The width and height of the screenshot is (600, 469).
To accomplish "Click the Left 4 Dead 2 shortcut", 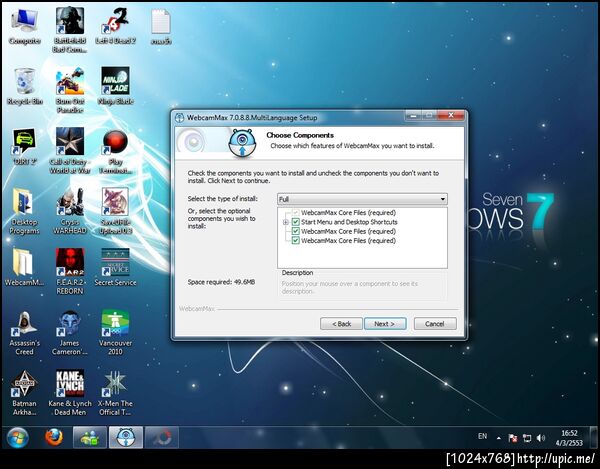I will click(115, 26).
